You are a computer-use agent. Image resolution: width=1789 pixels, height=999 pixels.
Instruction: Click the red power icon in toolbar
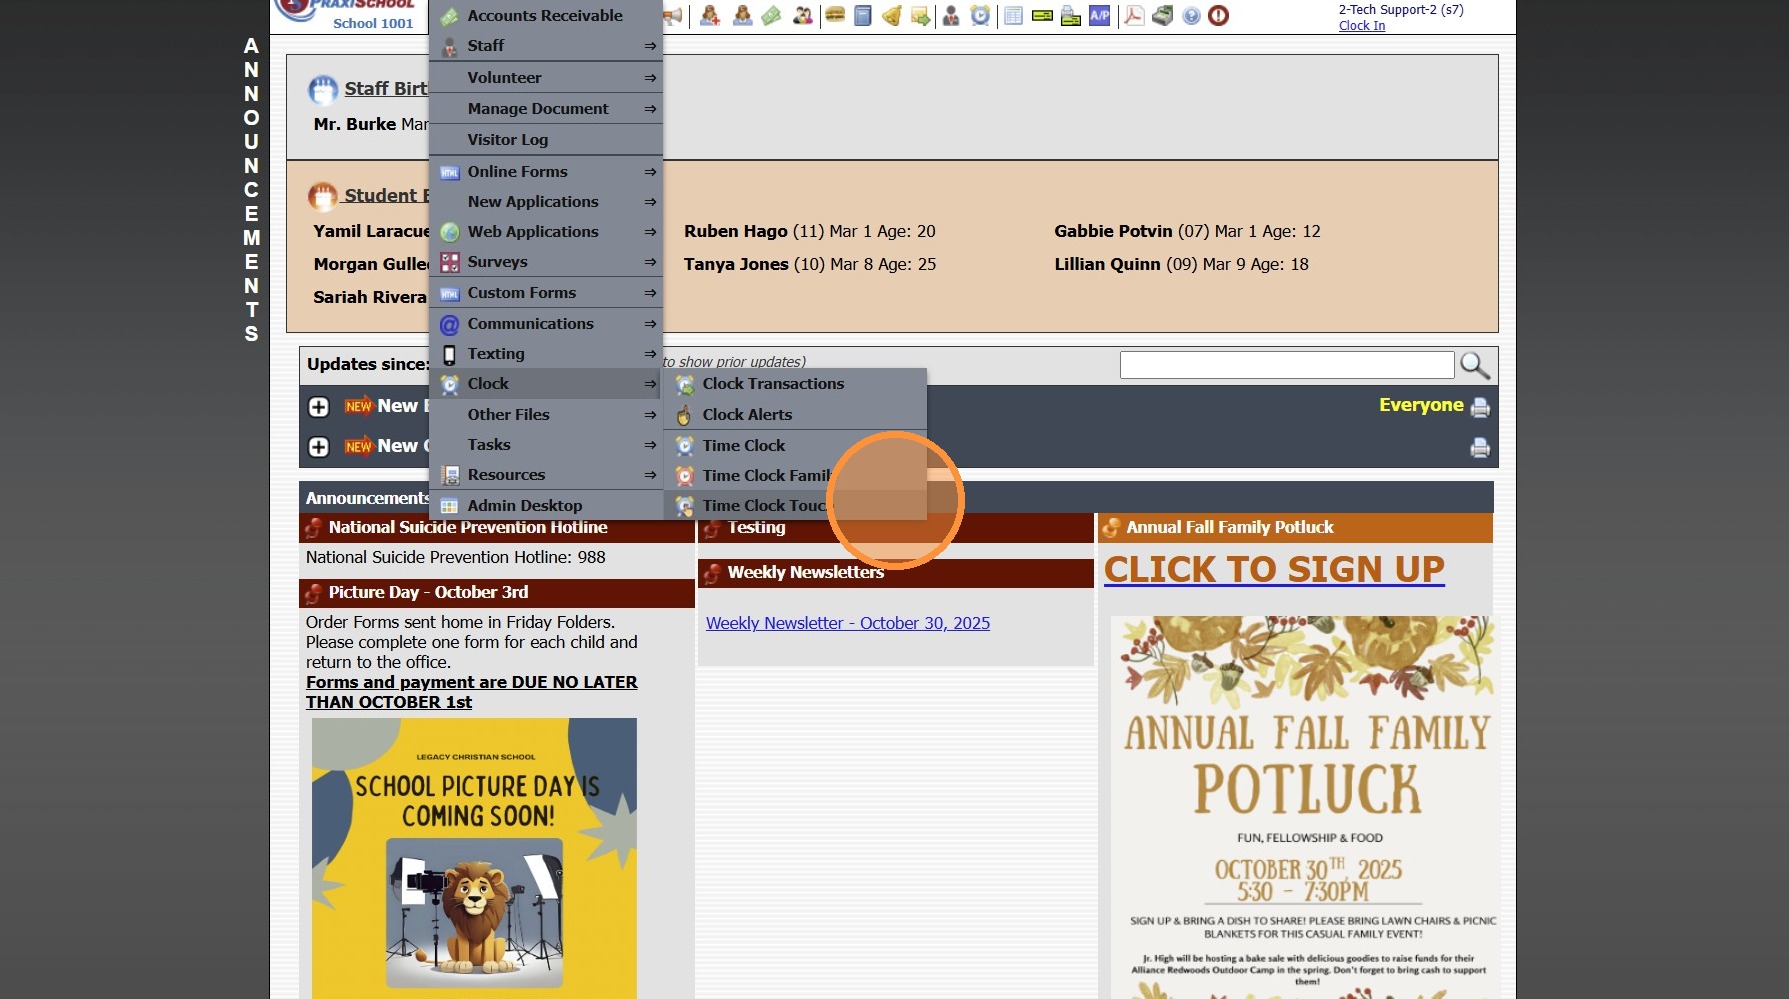click(1218, 15)
